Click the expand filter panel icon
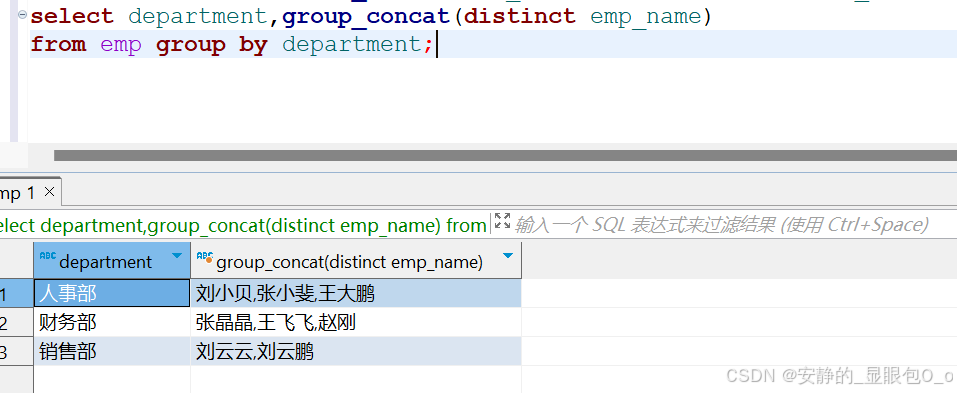Screen dimensions: 957x393 click(502, 221)
